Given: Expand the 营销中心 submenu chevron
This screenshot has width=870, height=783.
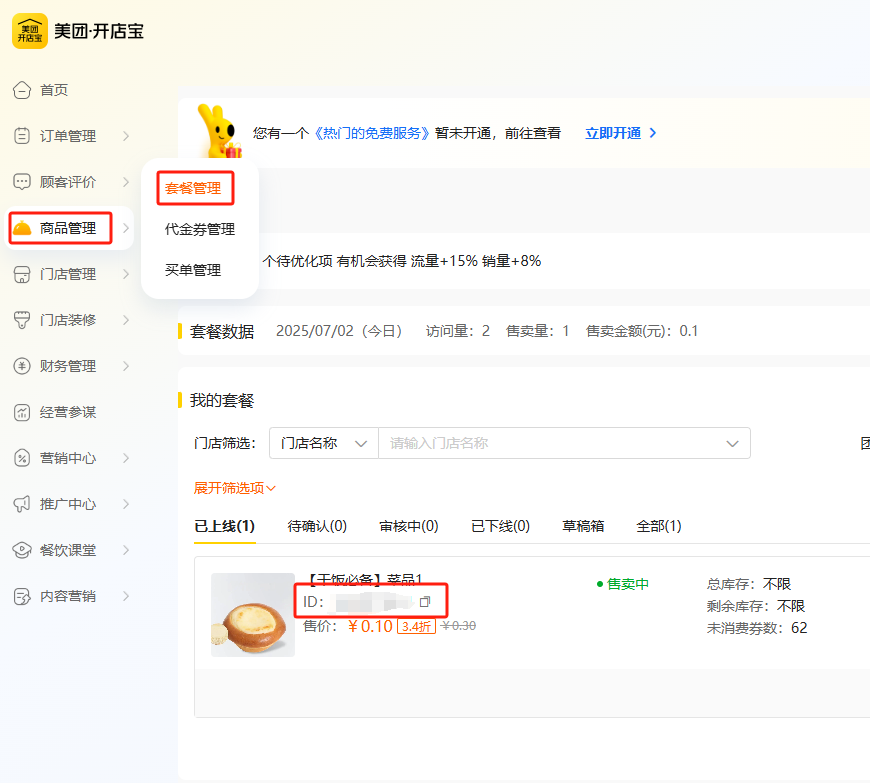Looking at the screenshot, I should (x=126, y=458).
